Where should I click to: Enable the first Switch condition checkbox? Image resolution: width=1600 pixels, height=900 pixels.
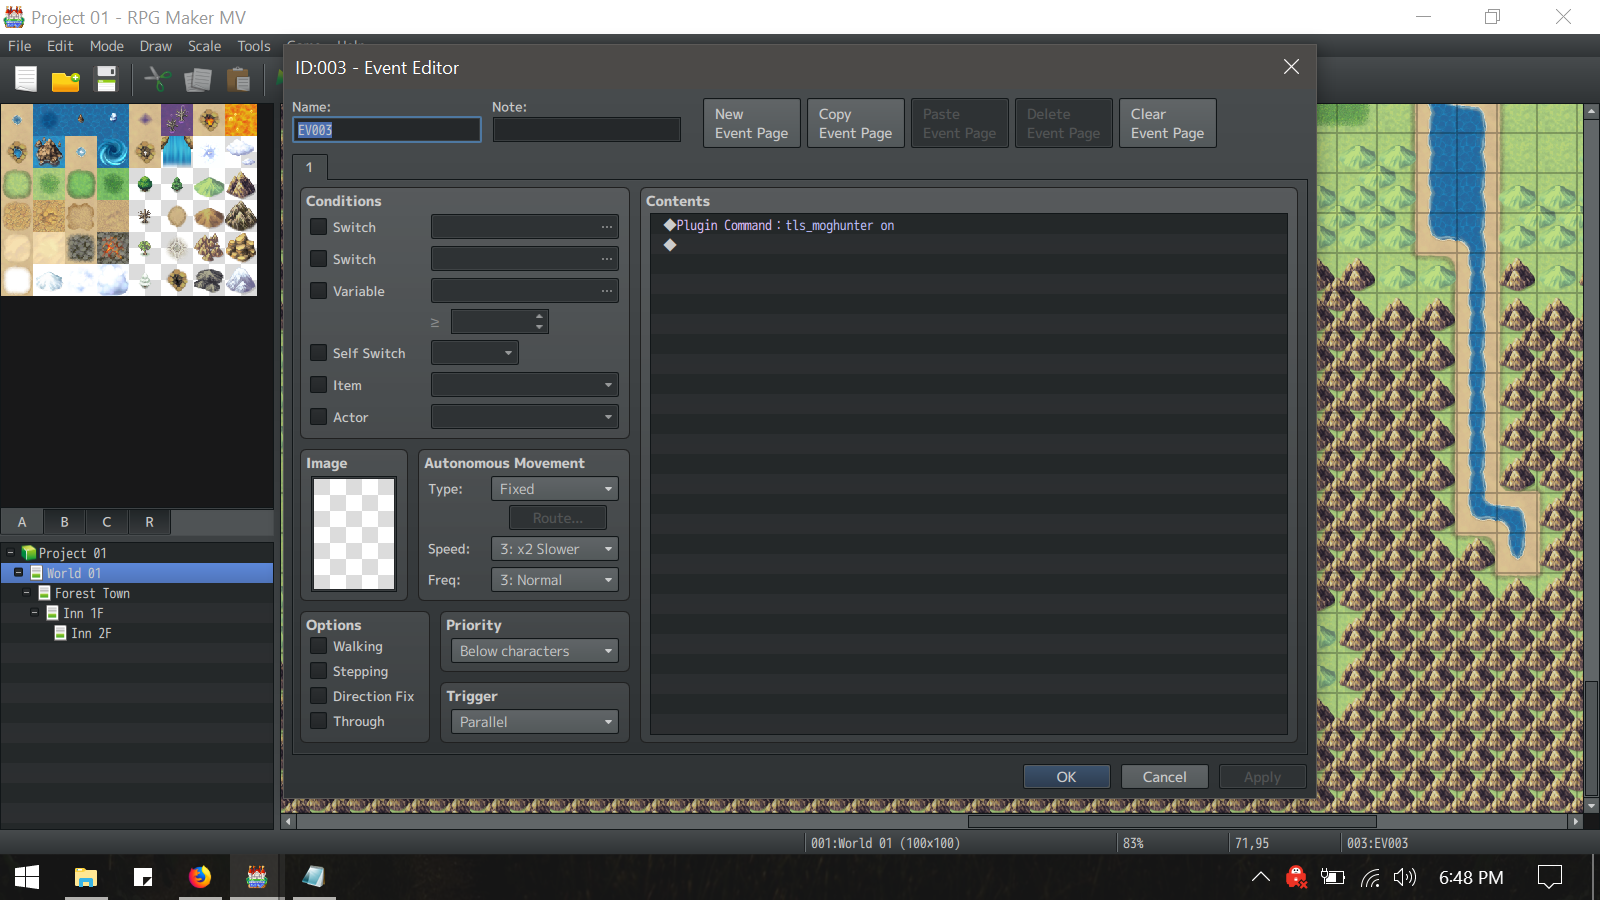319,227
